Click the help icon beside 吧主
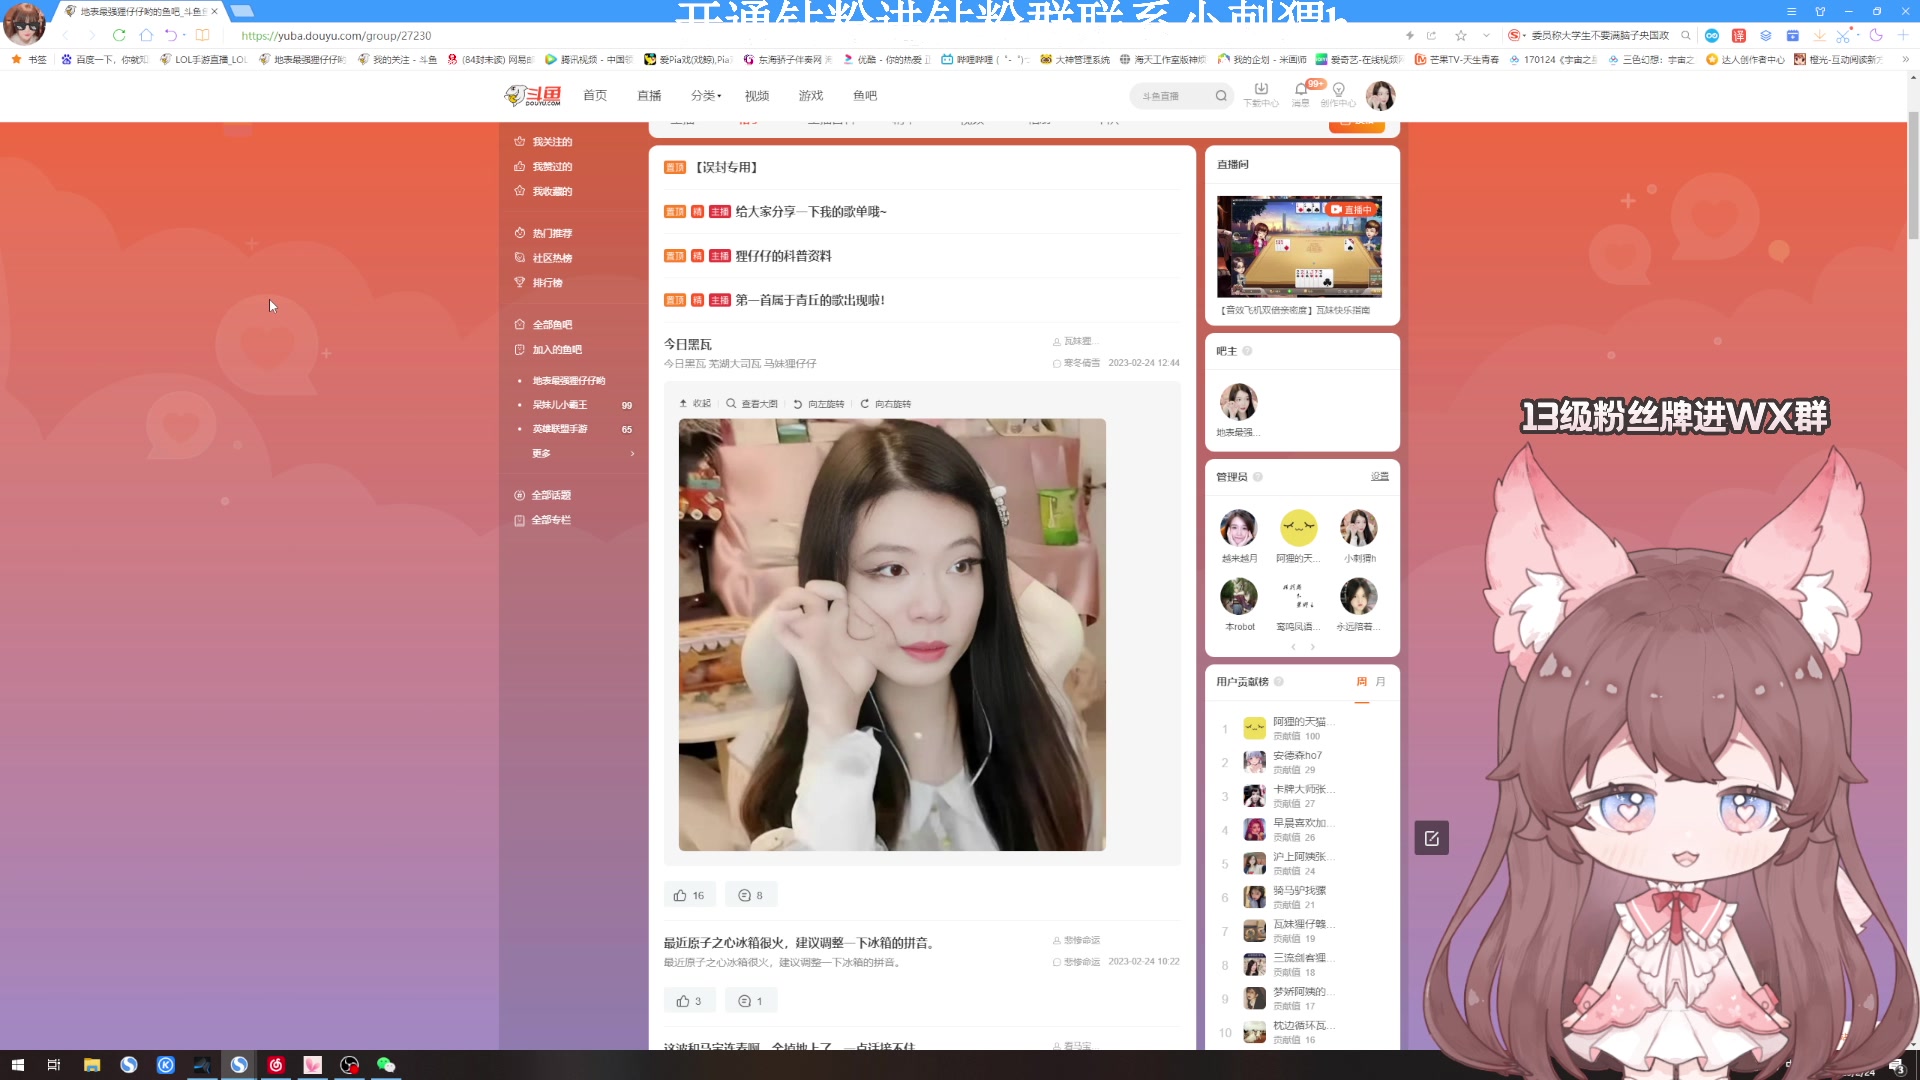 point(1247,351)
